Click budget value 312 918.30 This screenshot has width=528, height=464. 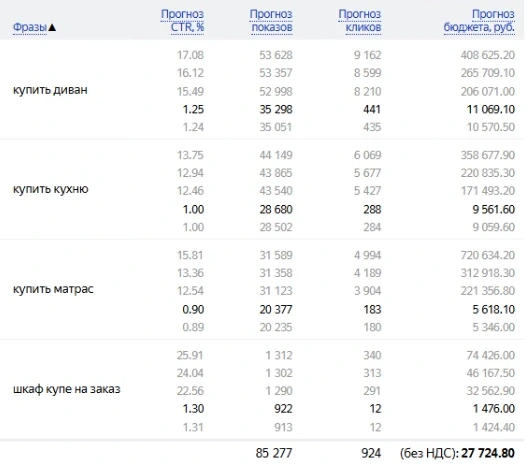pyautogui.click(x=488, y=273)
